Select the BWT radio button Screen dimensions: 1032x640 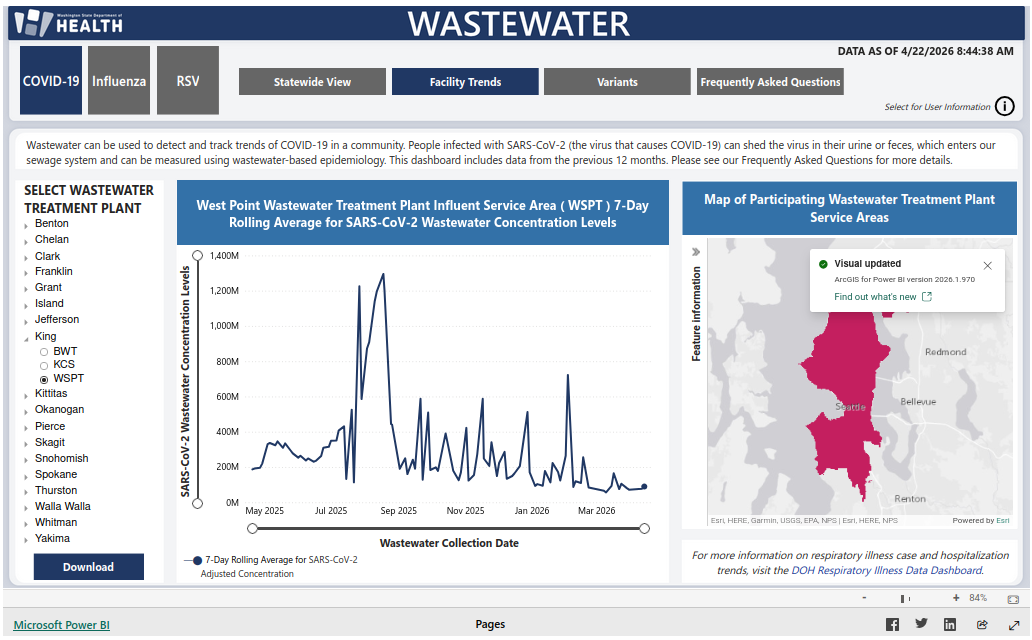pyautogui.click(x=44, y=352)
